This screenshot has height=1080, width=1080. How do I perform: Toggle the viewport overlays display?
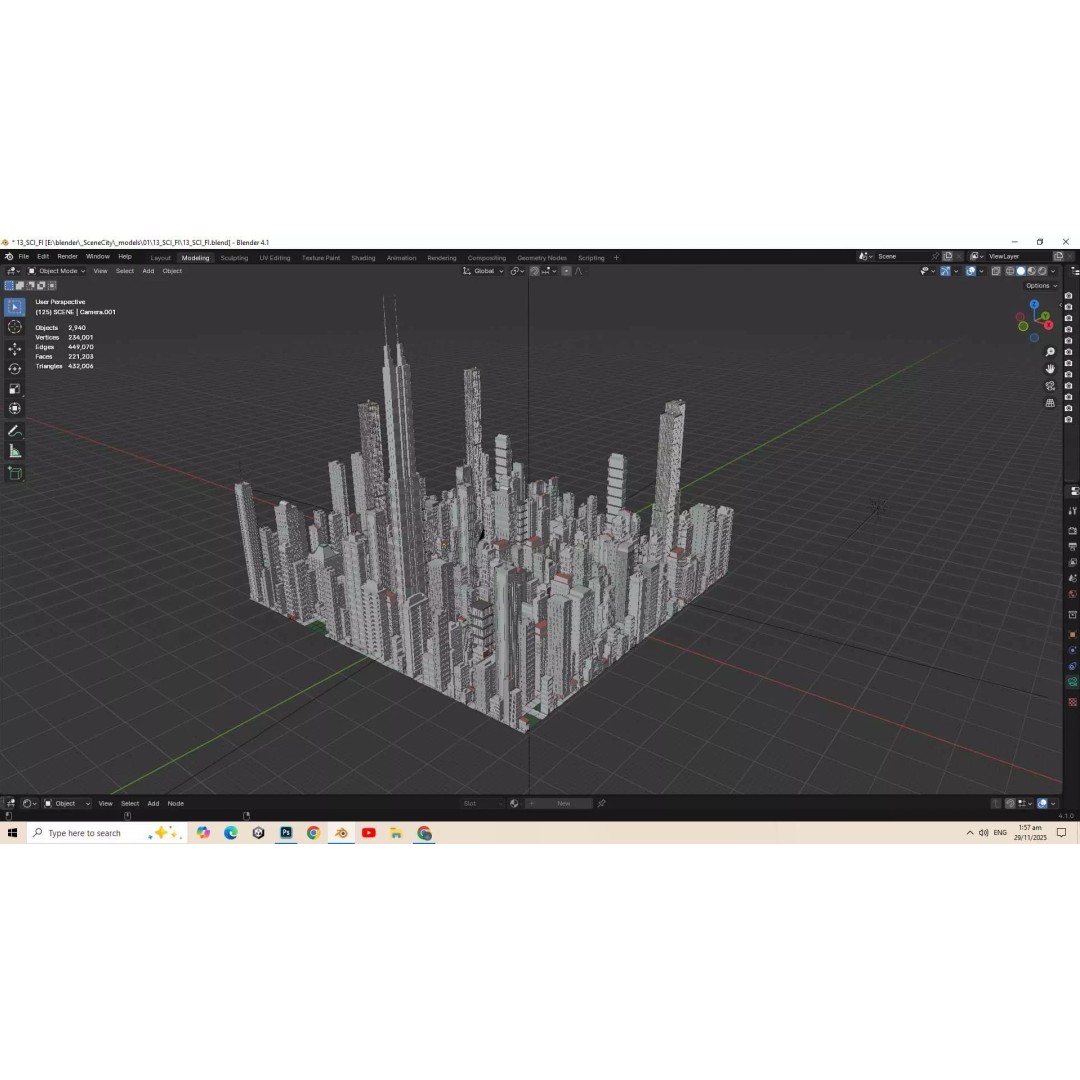(970, 271)
